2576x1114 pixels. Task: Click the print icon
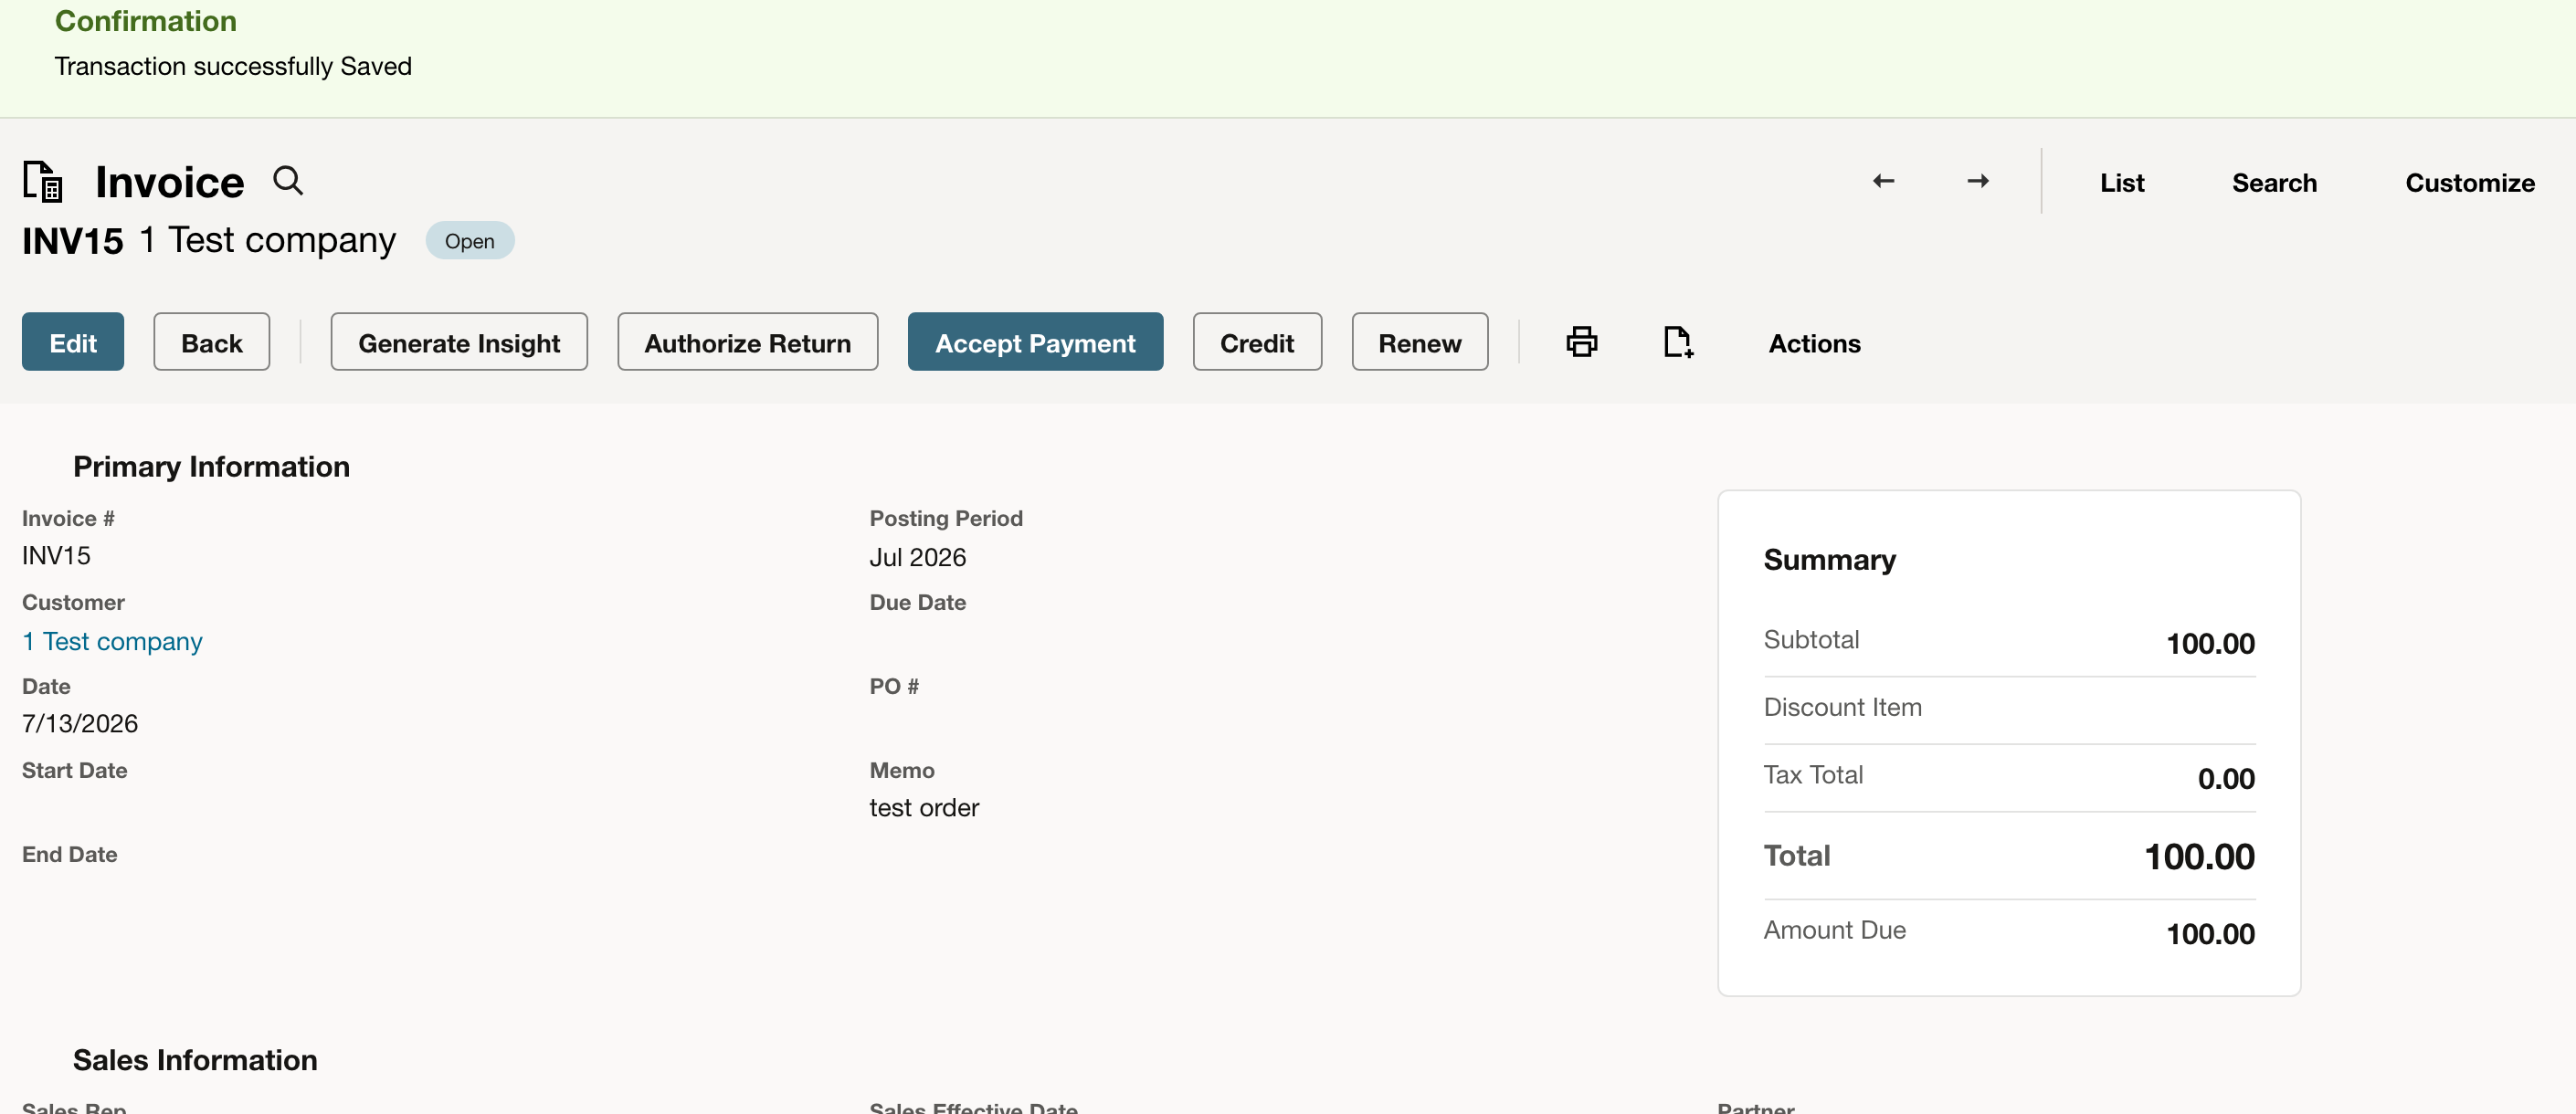click(1581, 342)
